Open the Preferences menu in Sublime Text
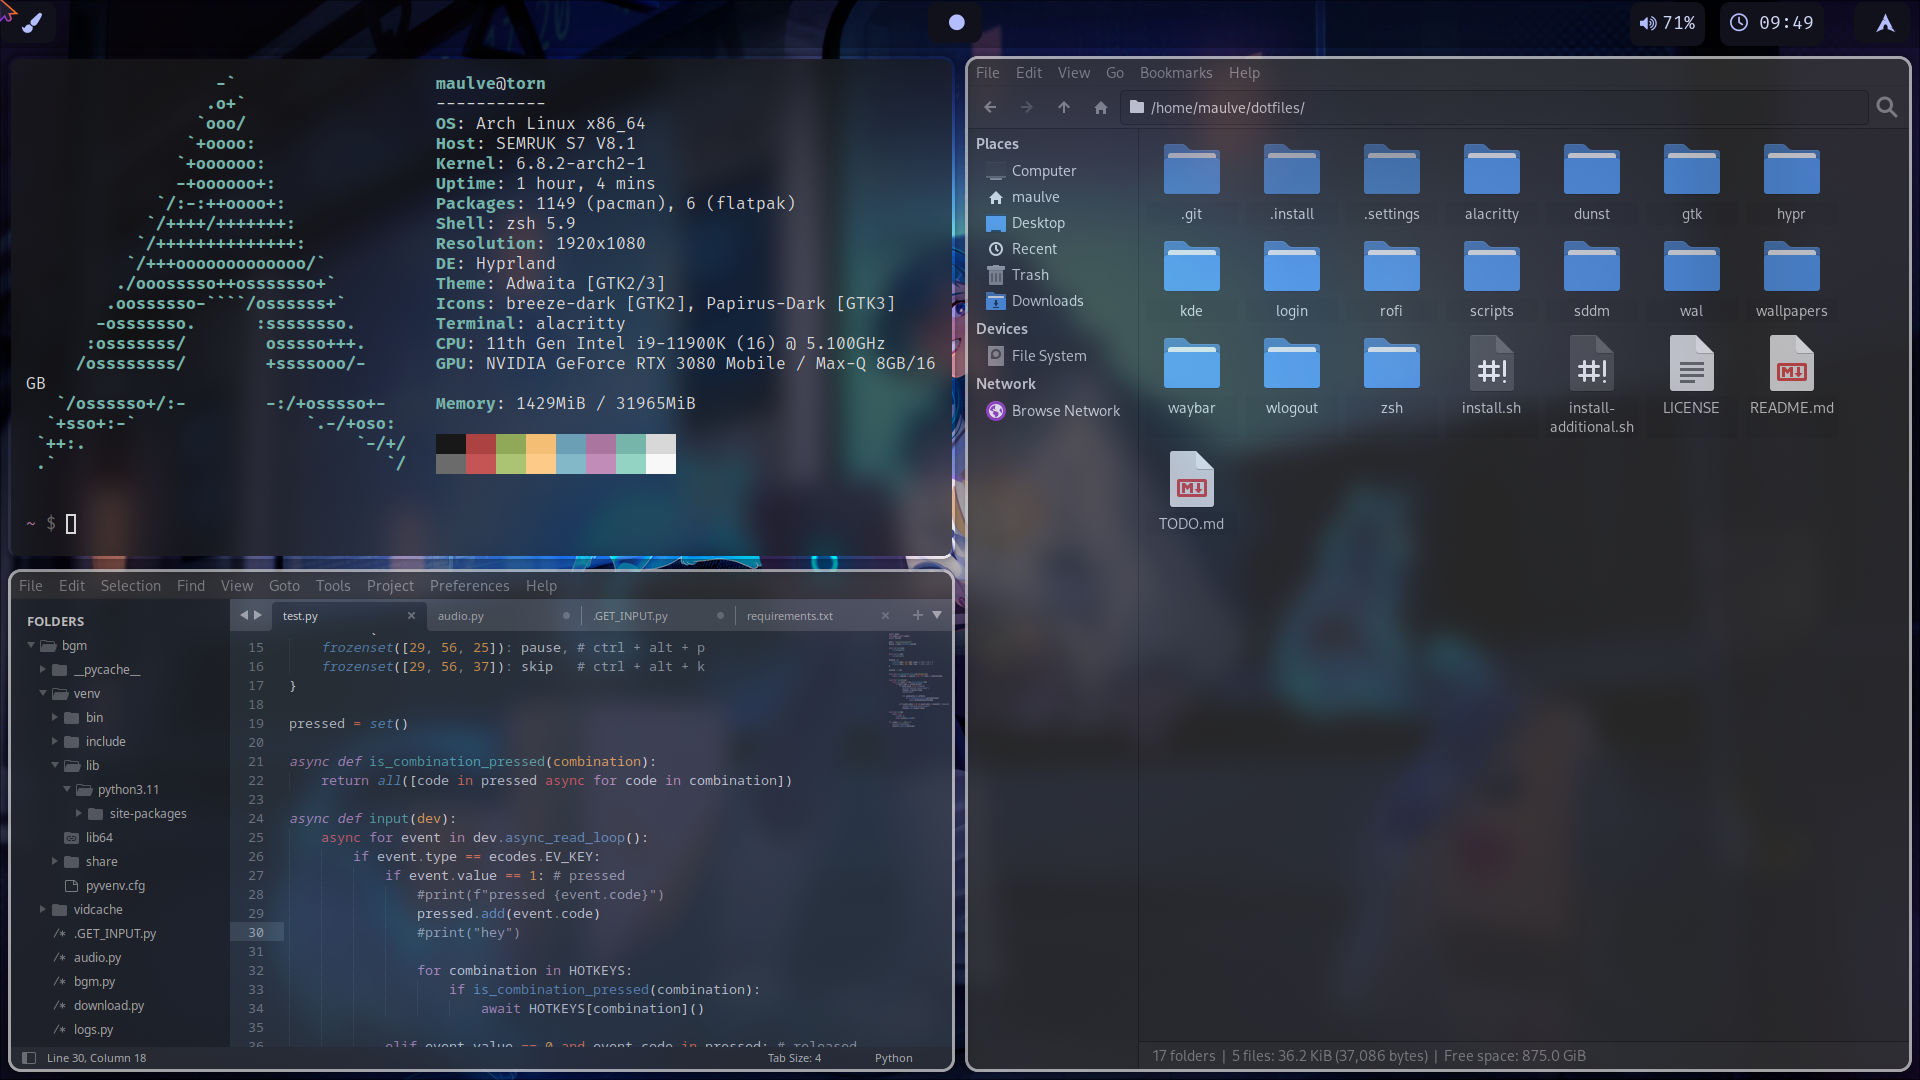Screen dimensions: 1920x1080 pyautogui.click(x=469, y=586)
